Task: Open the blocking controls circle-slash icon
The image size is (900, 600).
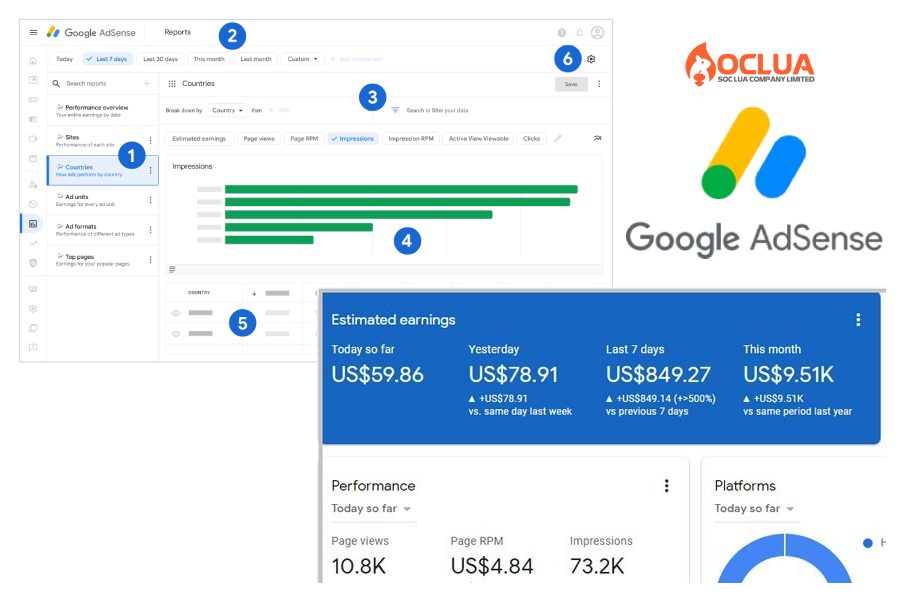Action: (x=33, y=204)
